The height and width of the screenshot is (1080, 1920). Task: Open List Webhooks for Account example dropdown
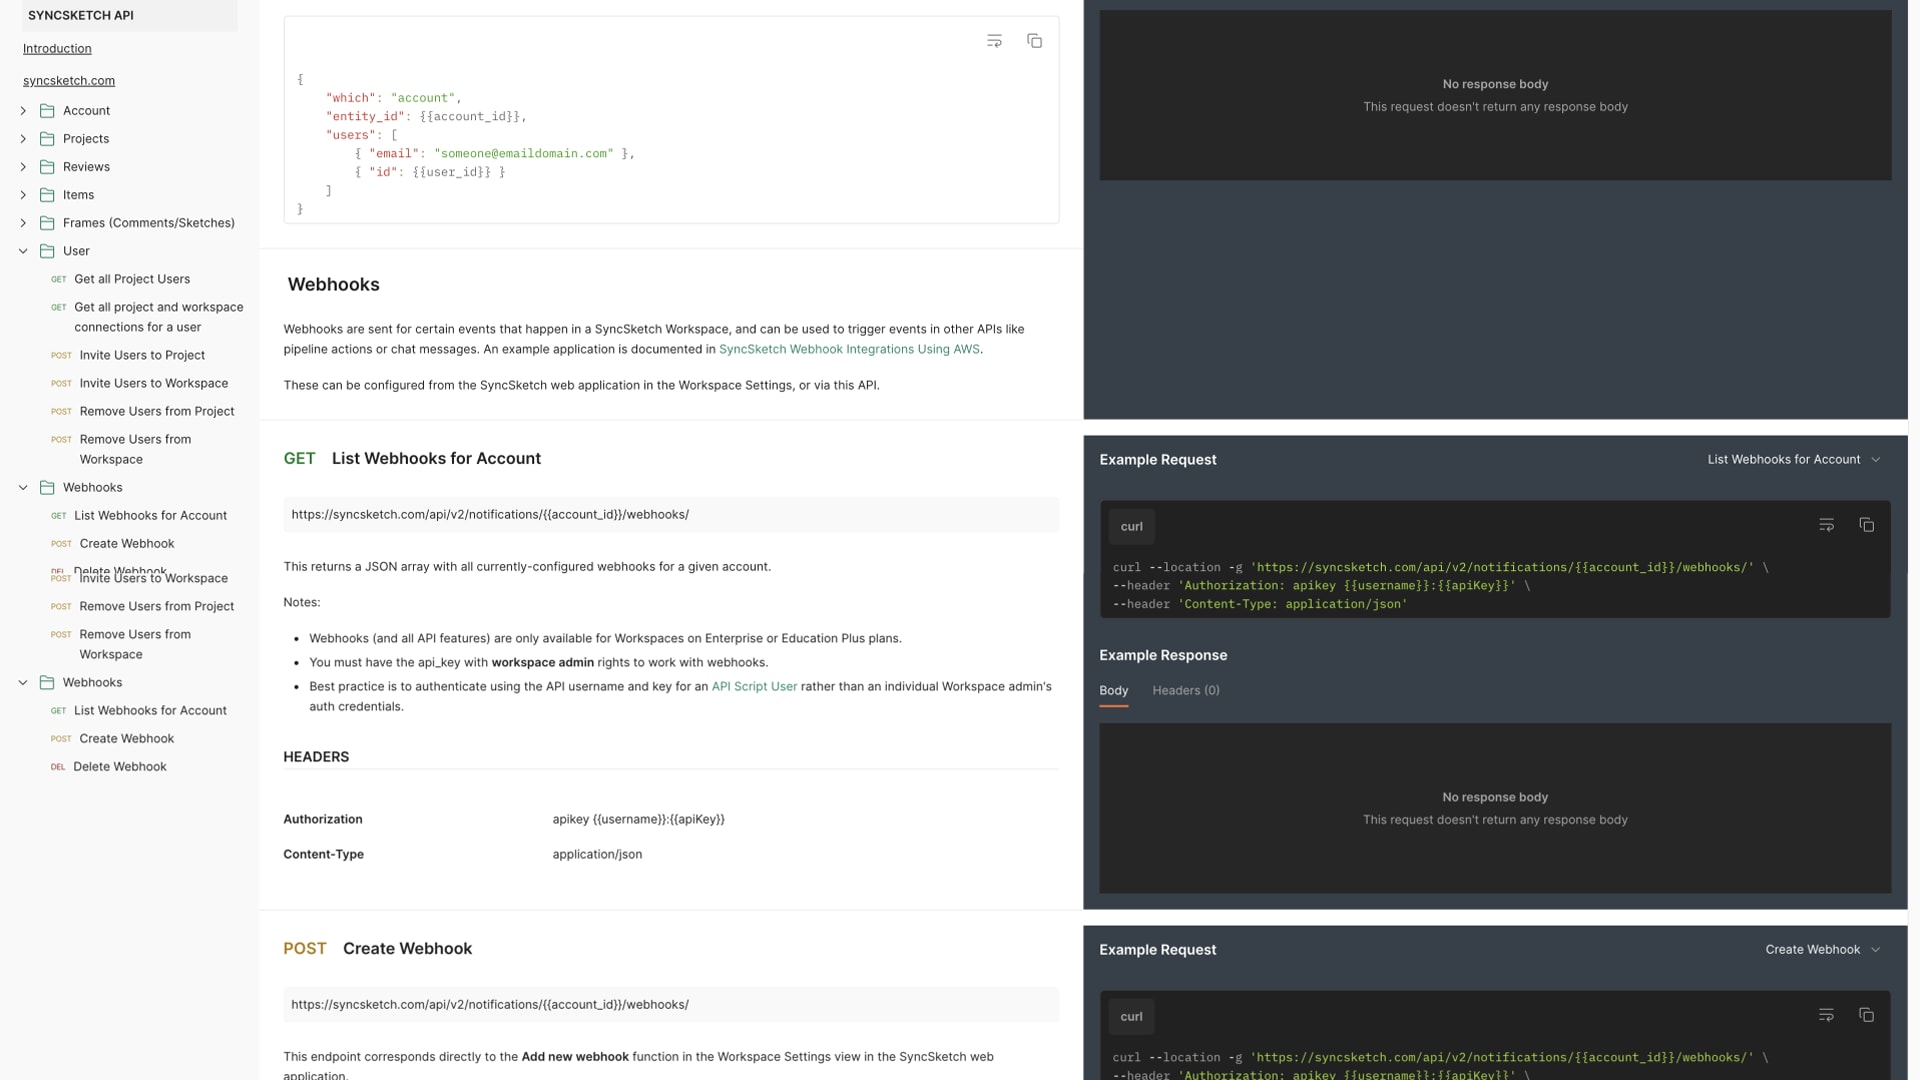(1794, 460)
